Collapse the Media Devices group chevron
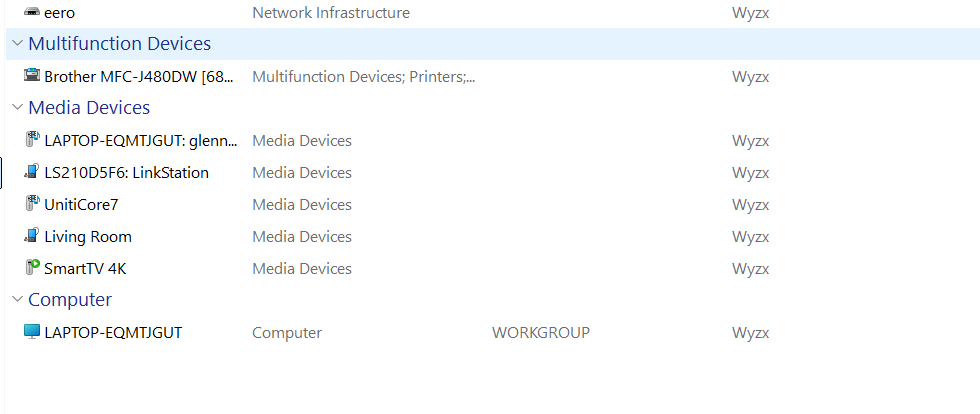The image size is (980, 414). point(18,108)
